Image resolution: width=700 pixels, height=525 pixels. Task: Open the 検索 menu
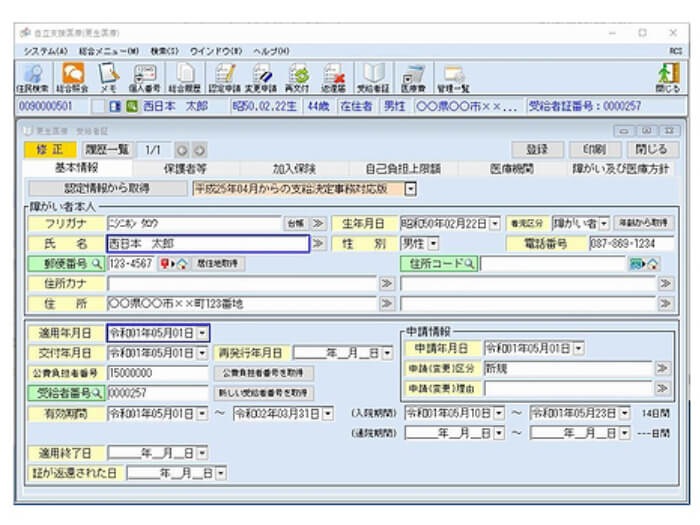[x=164, y=51]
